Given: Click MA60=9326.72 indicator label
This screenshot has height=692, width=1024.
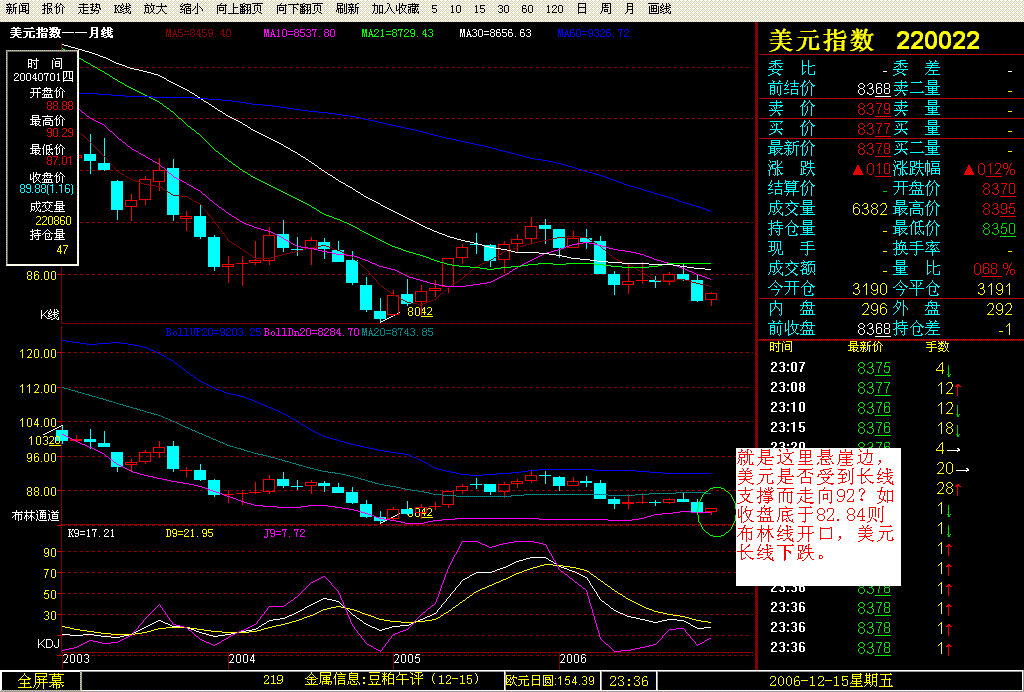Looking at the screenshot, I should pos(594,33).
